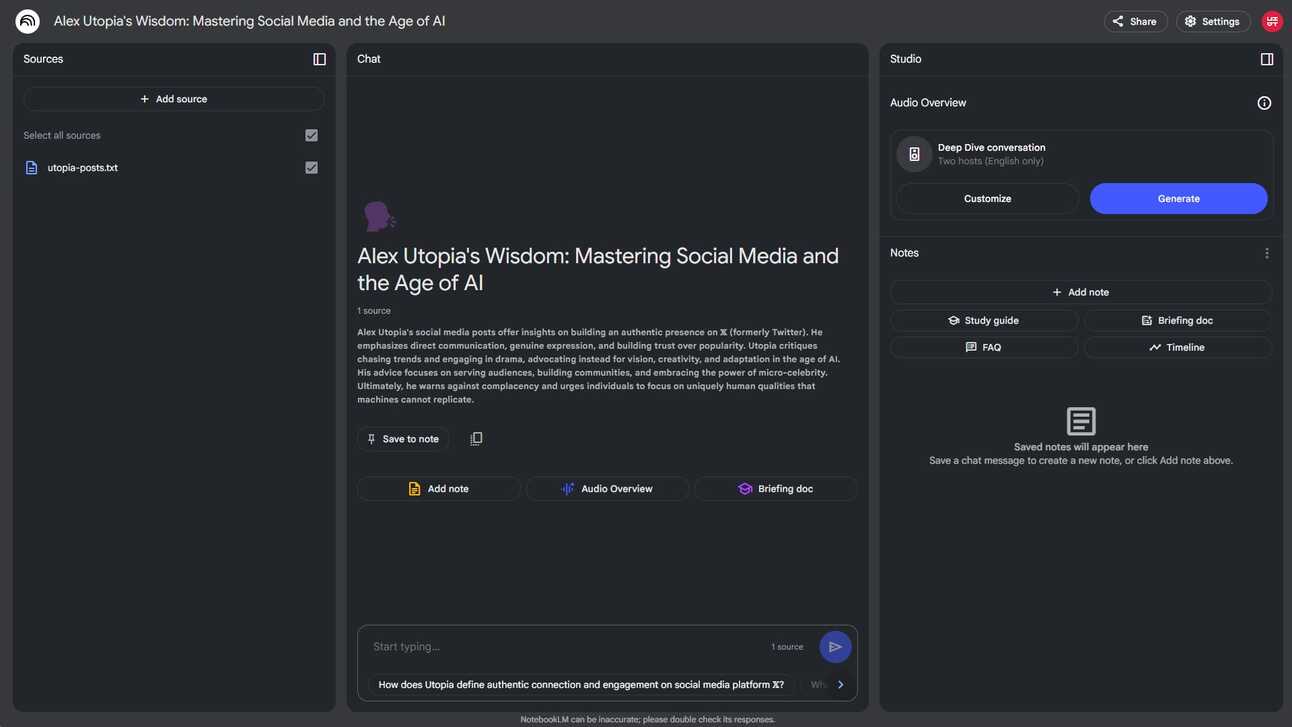Generate an FAQ note

[984, 347]
